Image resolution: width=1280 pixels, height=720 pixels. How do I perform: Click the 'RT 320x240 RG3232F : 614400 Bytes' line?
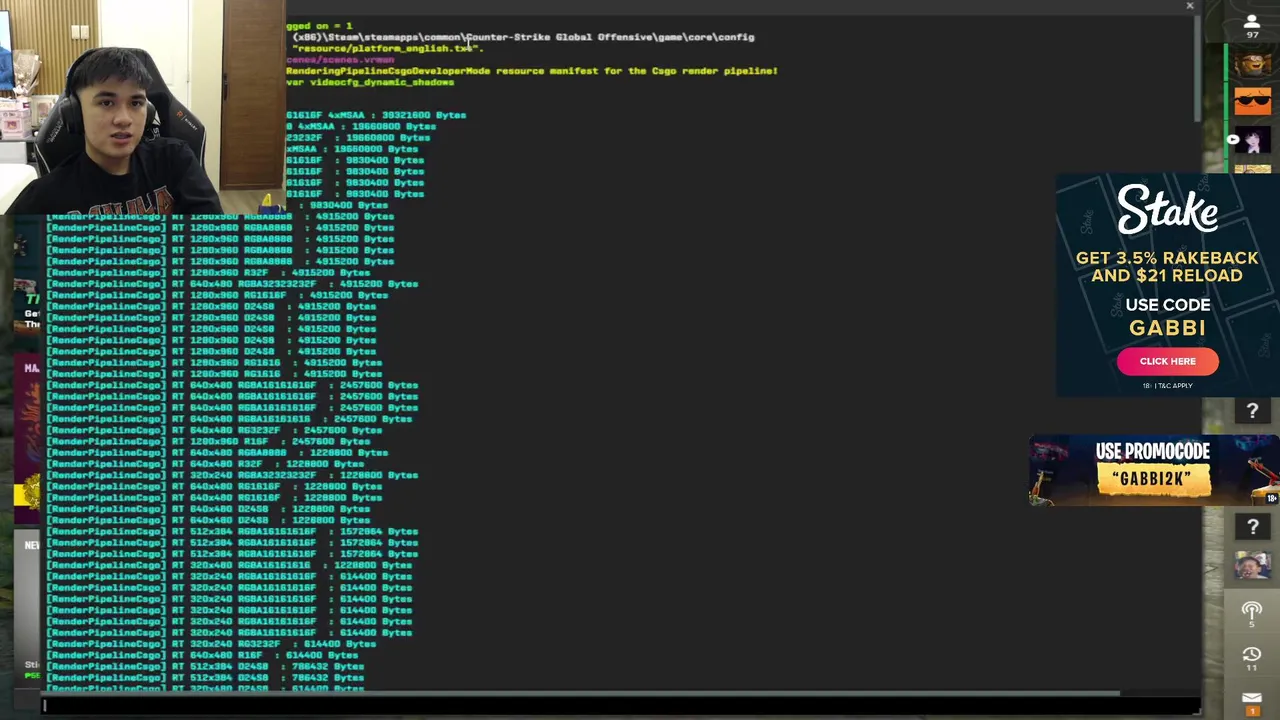coord(212,644)
